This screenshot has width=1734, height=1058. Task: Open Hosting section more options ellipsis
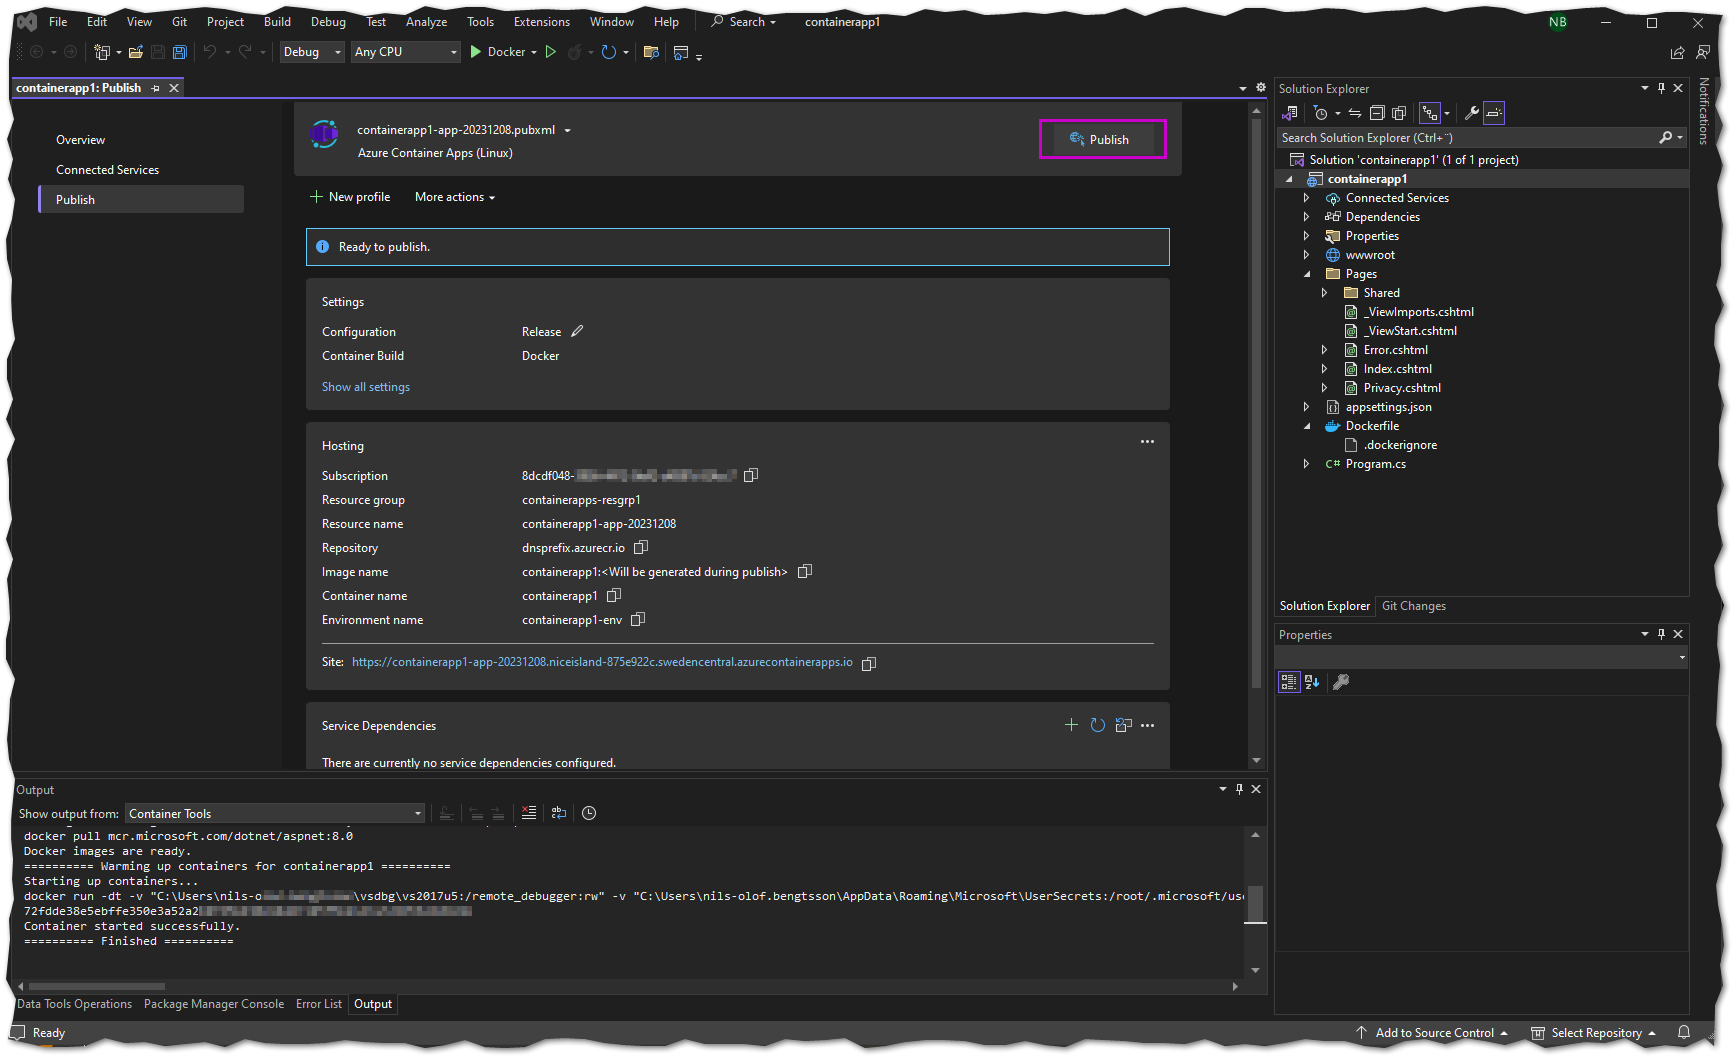1147,441
